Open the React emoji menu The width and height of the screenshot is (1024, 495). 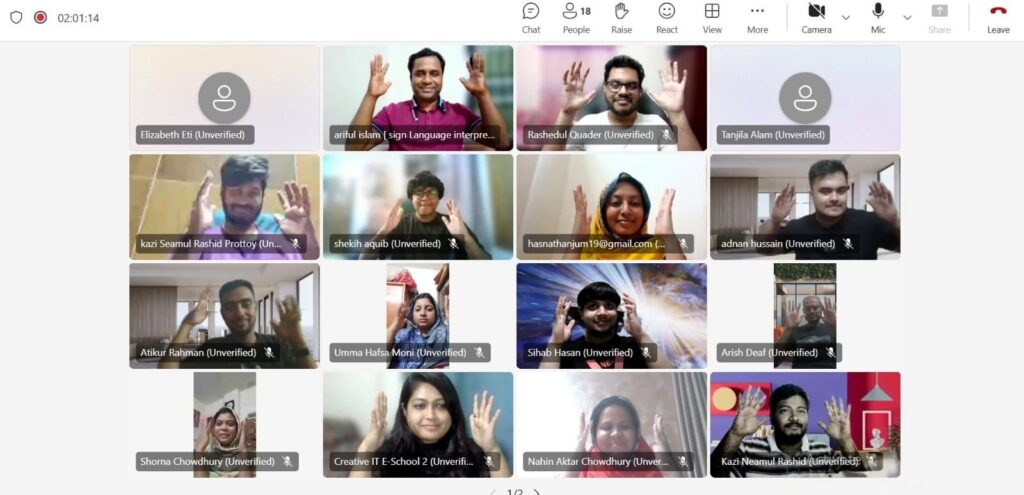tap(667, 18)
